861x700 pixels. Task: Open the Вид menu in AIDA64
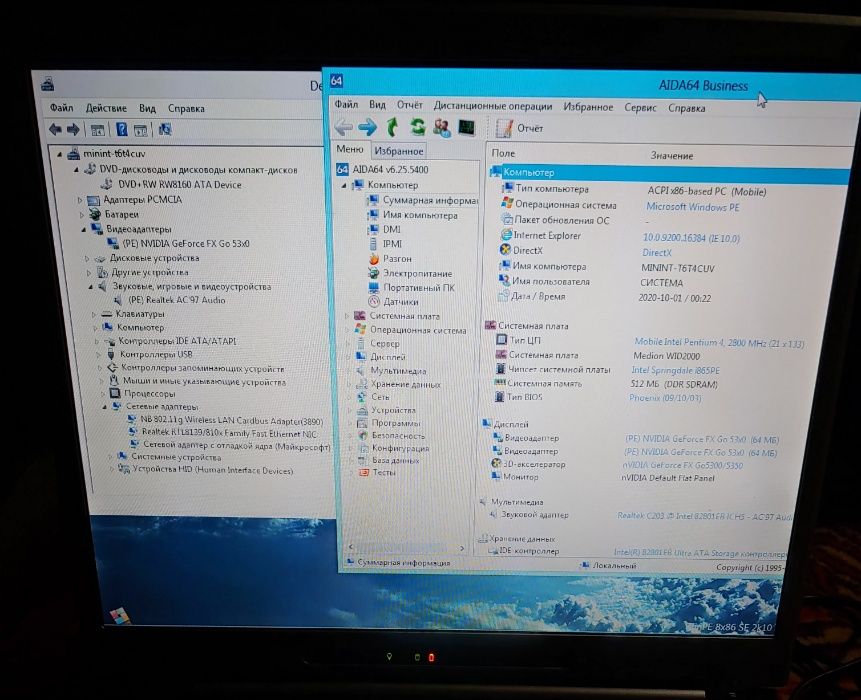pos(377,105)
